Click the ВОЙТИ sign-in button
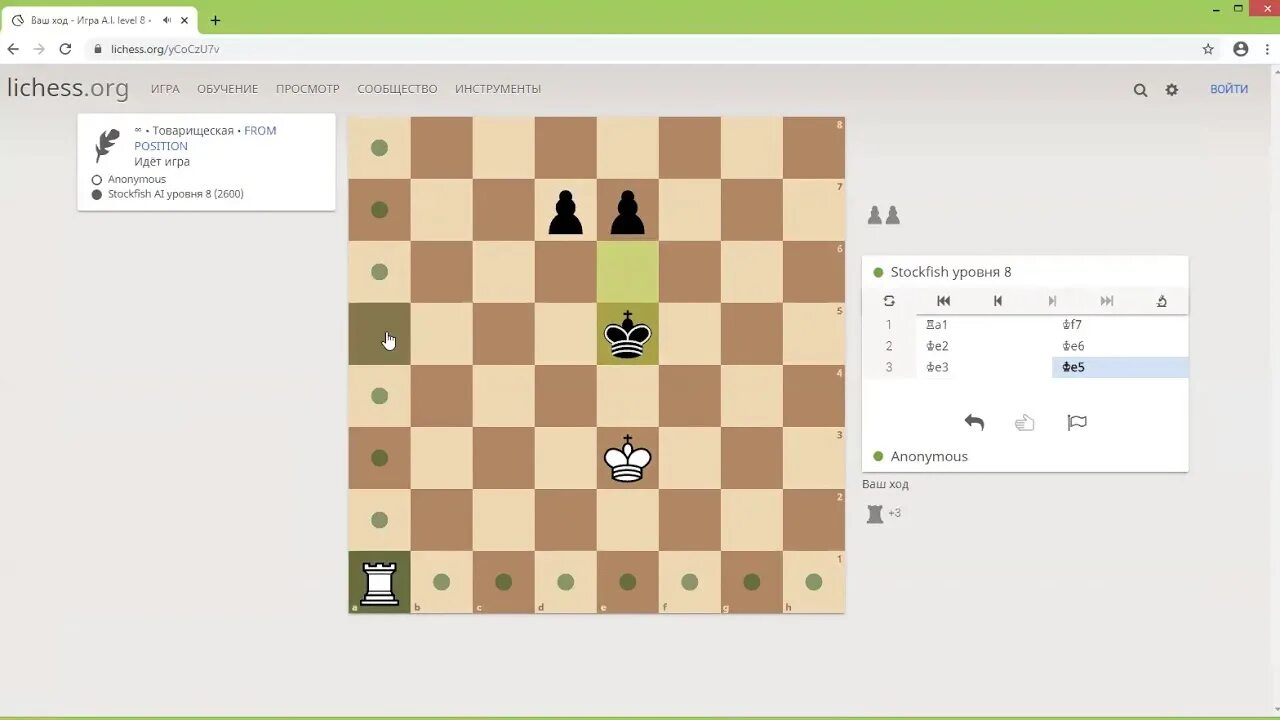This screenshot has width=1280, height=720. click(x=1229, y=89)
